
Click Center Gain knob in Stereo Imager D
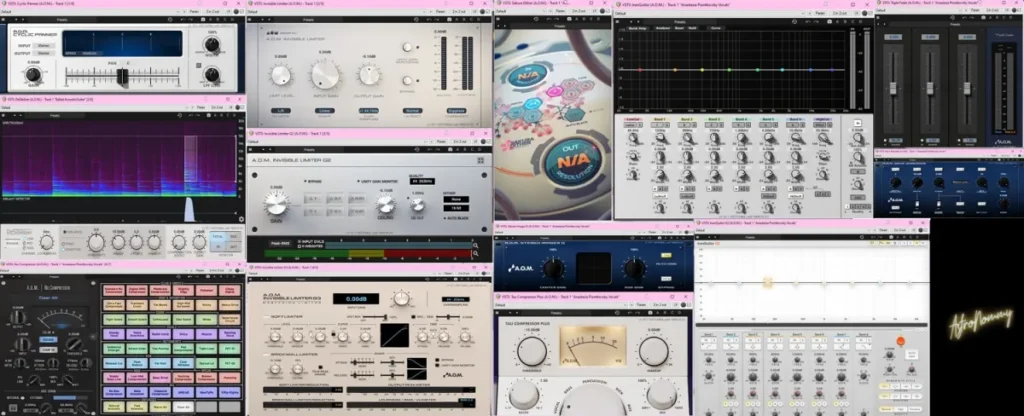[552, 268]
